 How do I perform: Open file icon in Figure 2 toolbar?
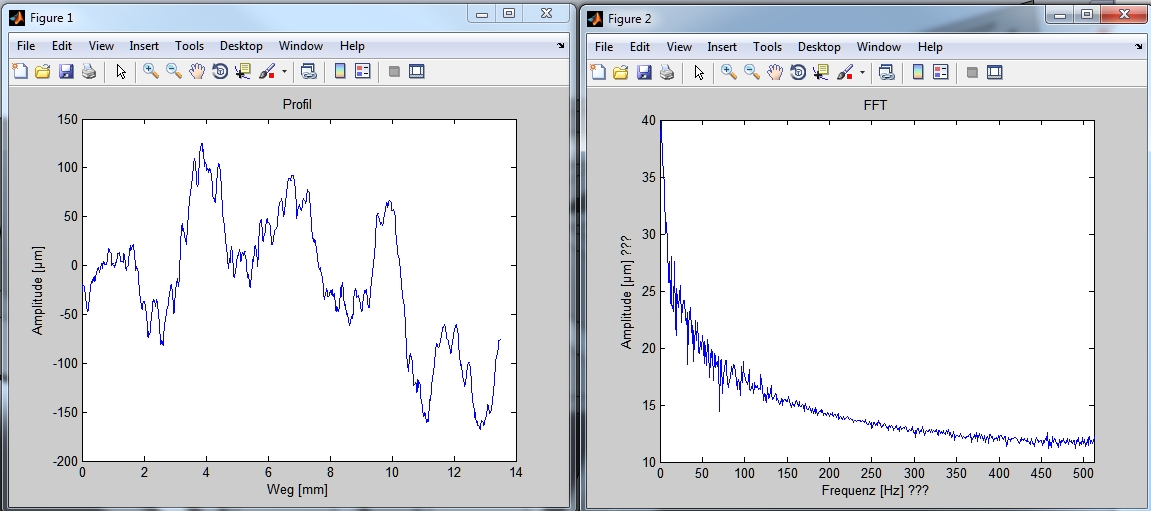621,72
